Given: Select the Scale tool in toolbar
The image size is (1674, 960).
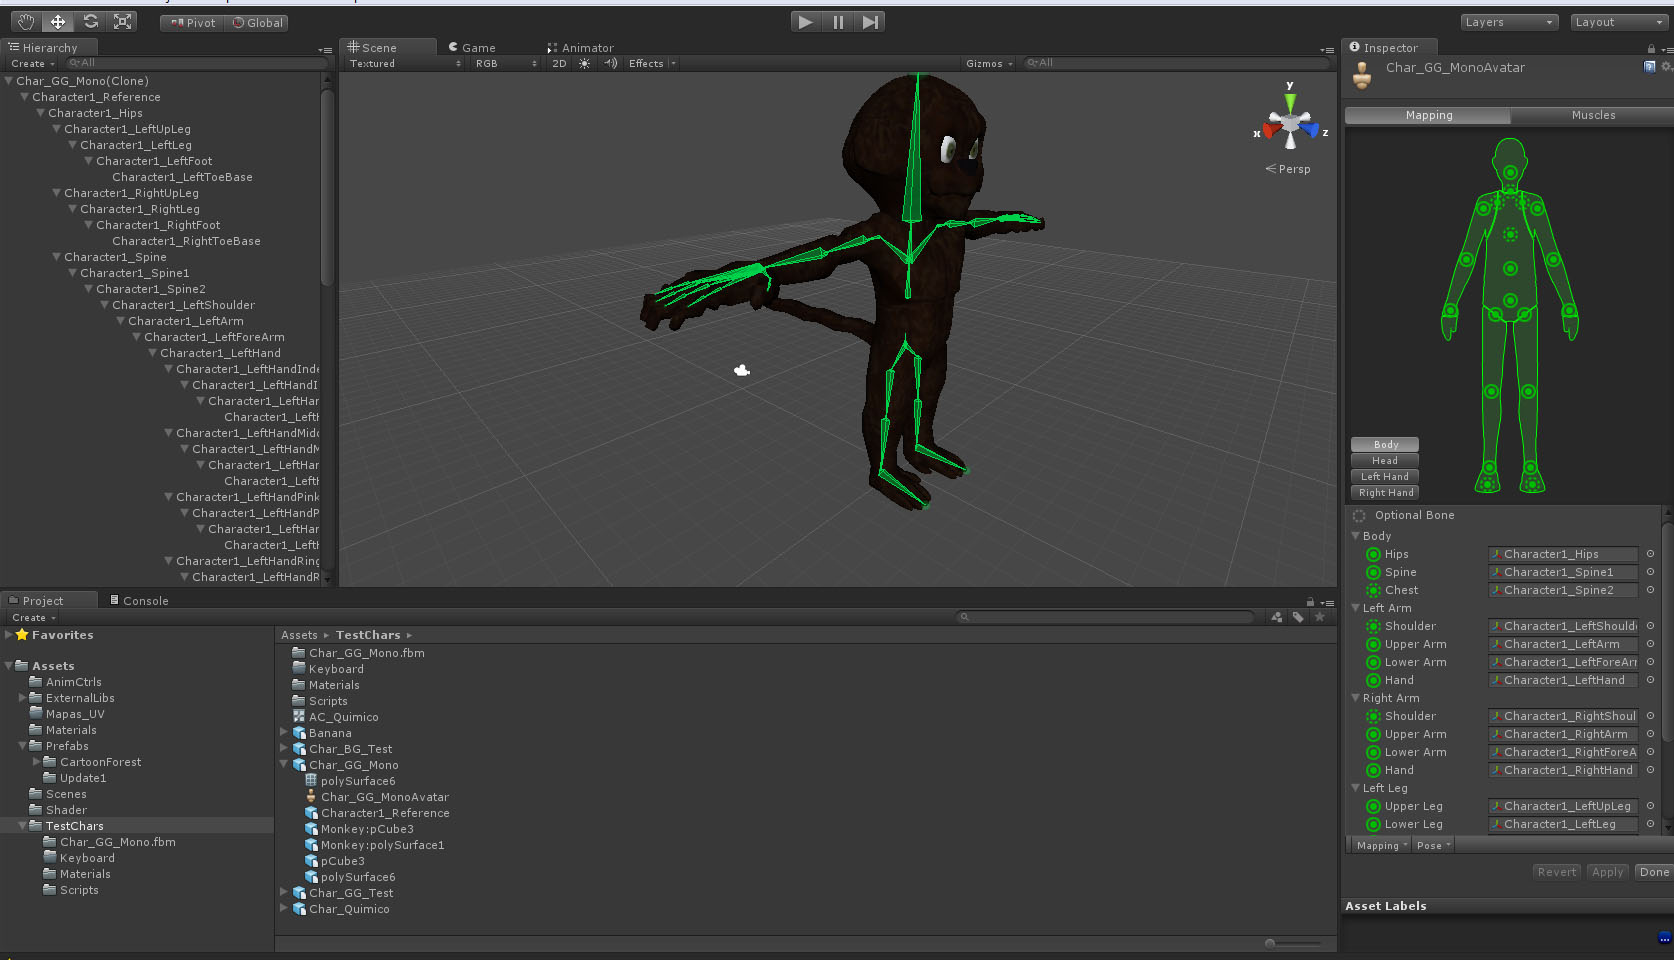Looking at the screenshot, I should (122, 22).
